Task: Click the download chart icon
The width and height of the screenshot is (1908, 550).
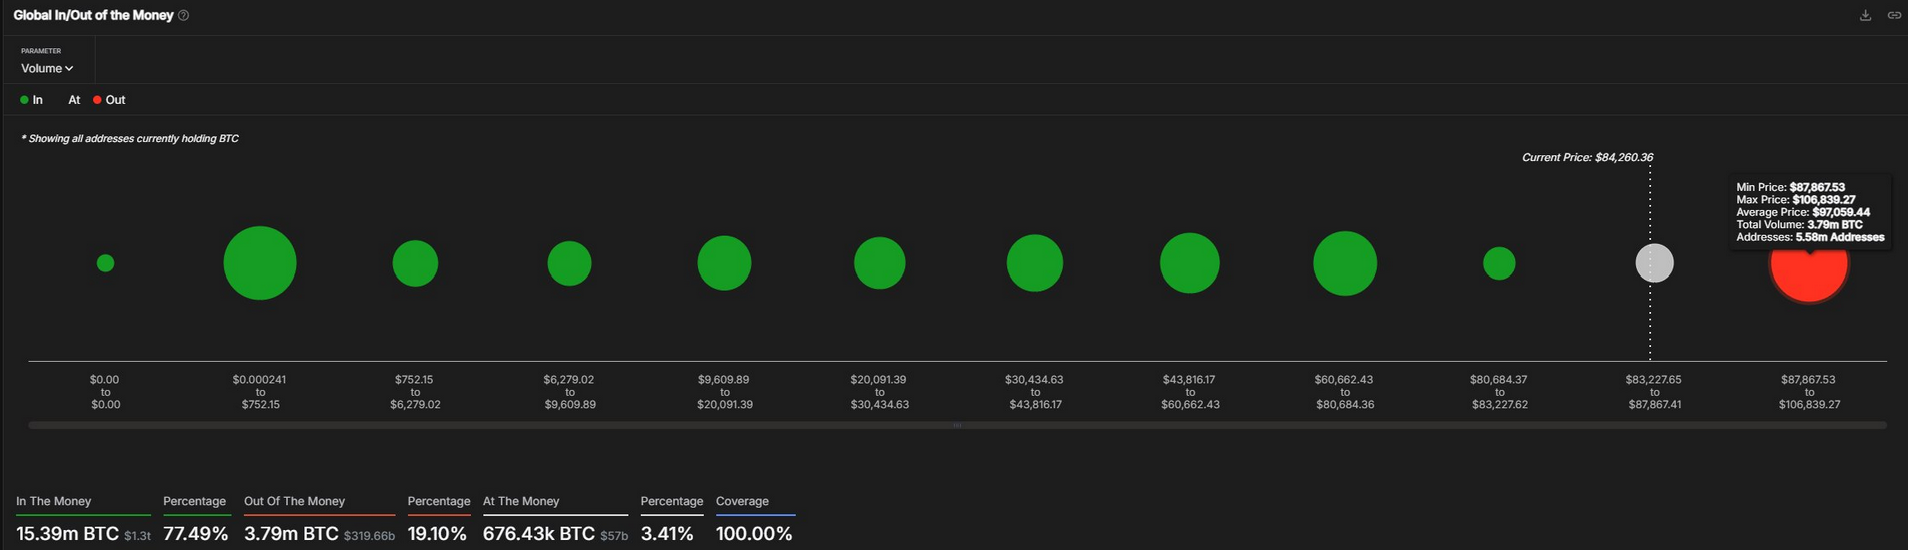Action: click(x=1865, y=15)
